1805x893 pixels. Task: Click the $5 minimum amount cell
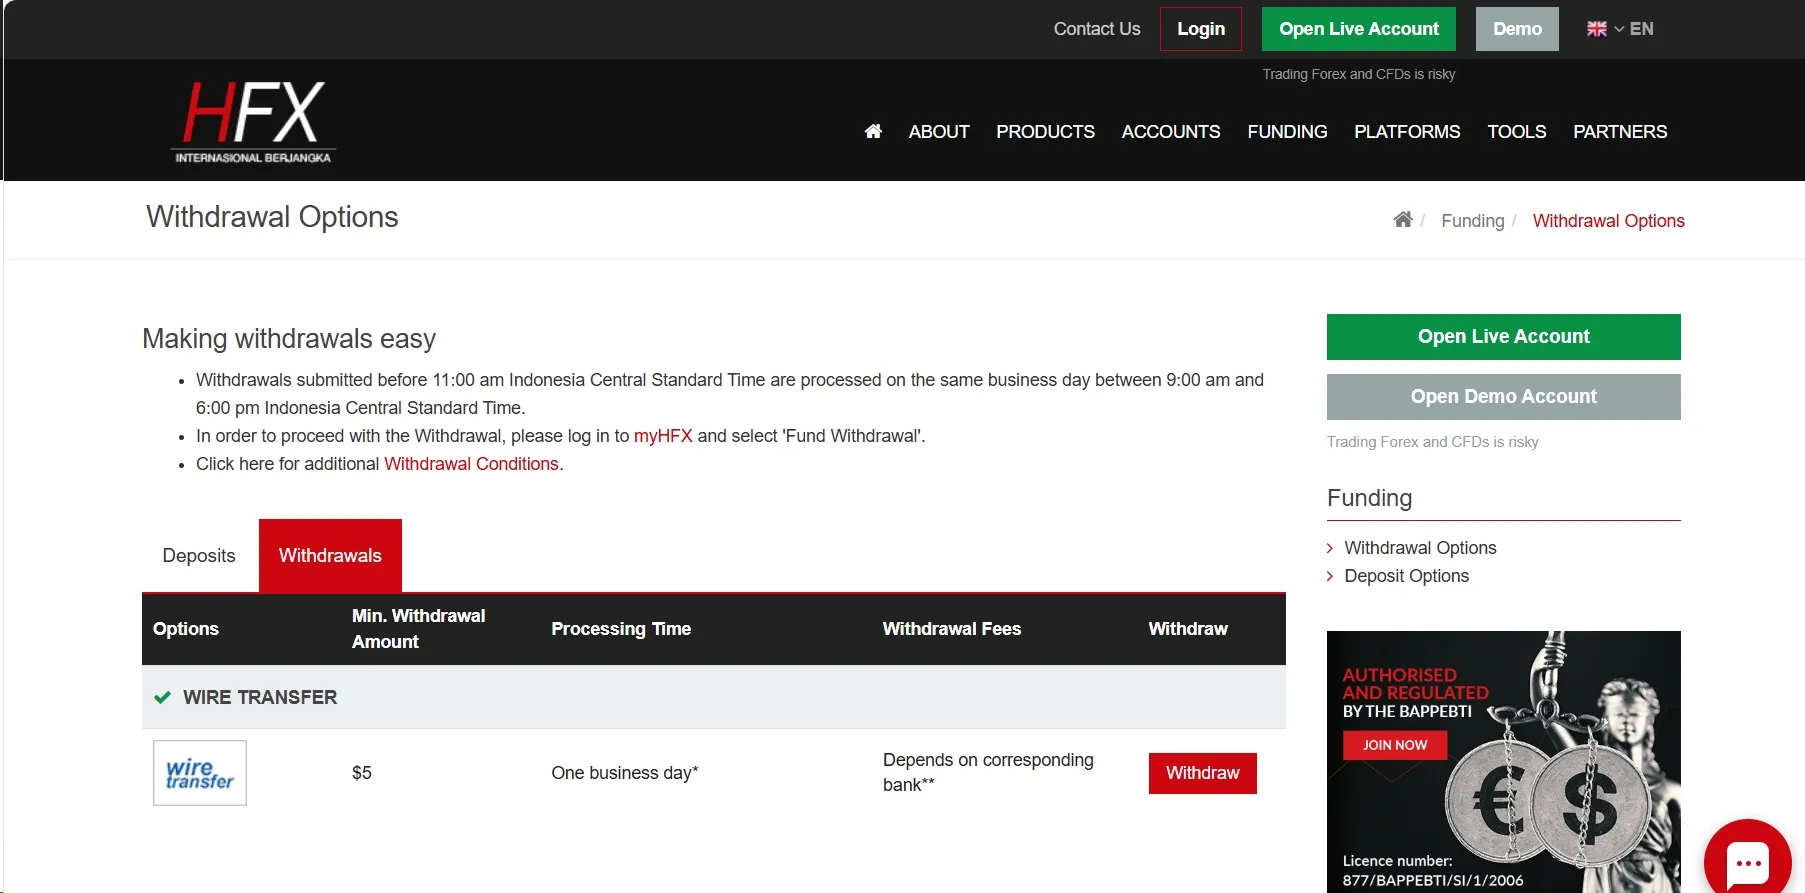(x=362, y=773)
